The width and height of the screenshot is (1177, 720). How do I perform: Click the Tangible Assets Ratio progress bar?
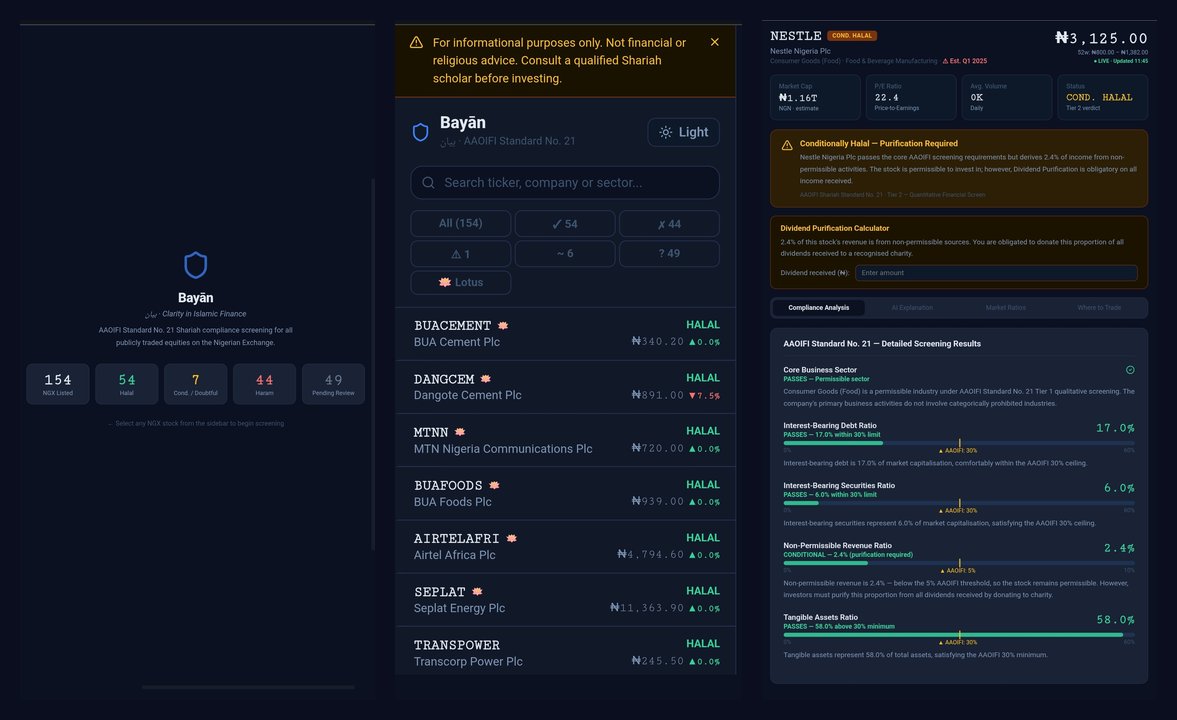tap(959, 634)
